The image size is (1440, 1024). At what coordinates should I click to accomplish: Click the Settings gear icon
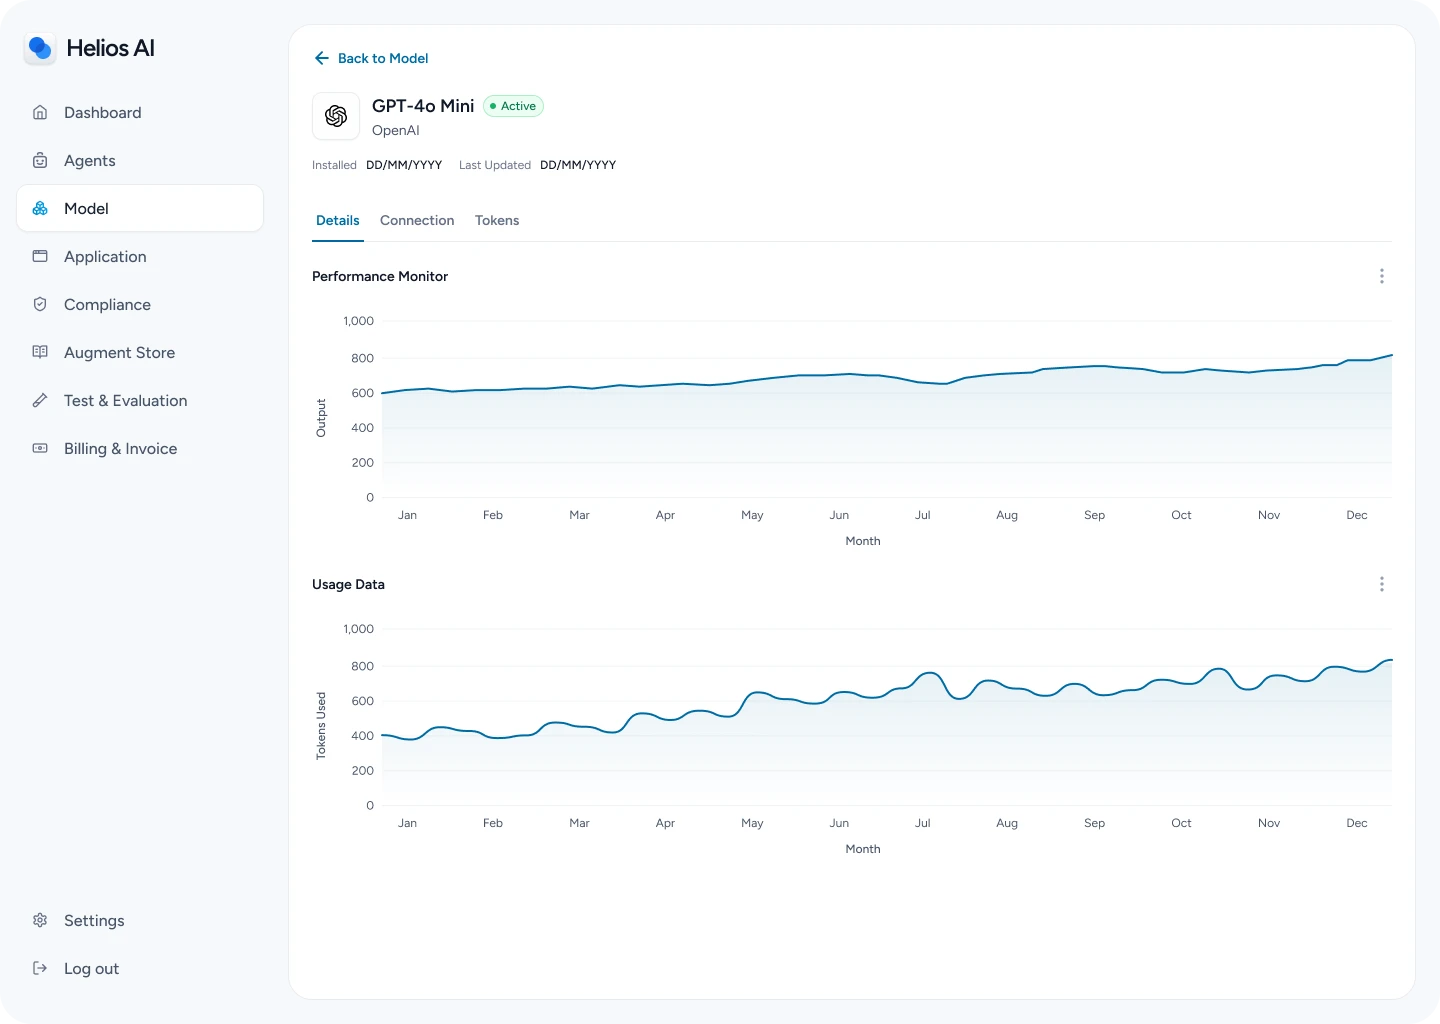(x=40, y=921)
